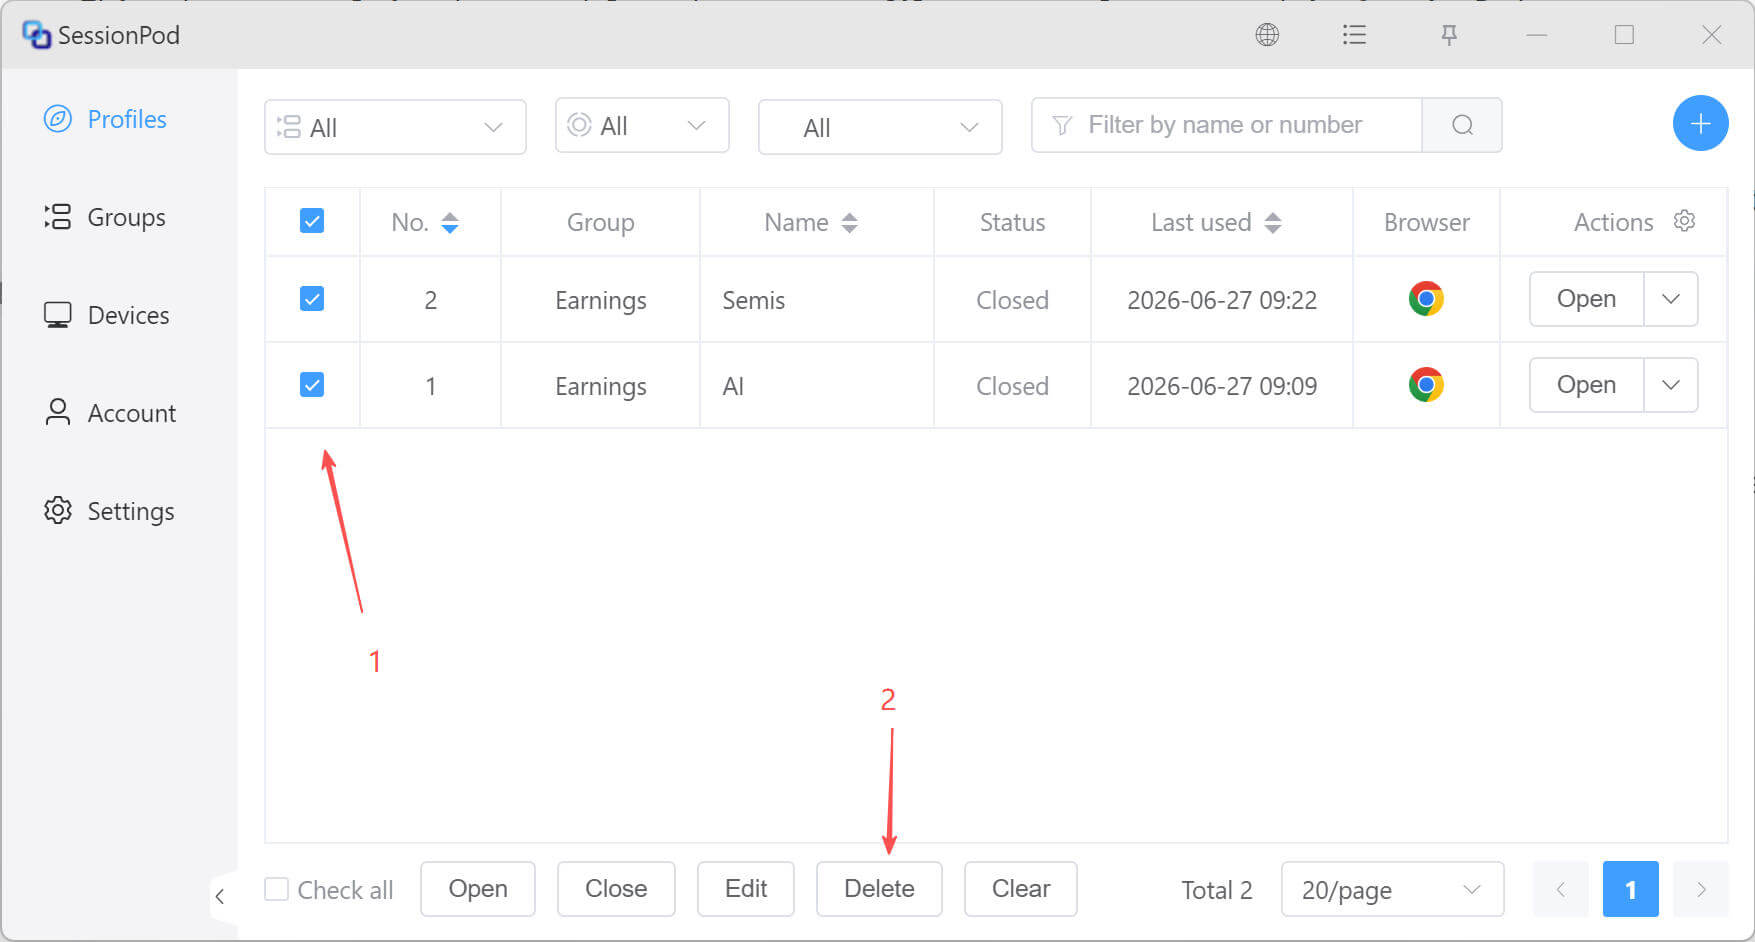Open column settings gear in Actions header
Screen dimensions: 1755x942
[x=1684, y=221]
